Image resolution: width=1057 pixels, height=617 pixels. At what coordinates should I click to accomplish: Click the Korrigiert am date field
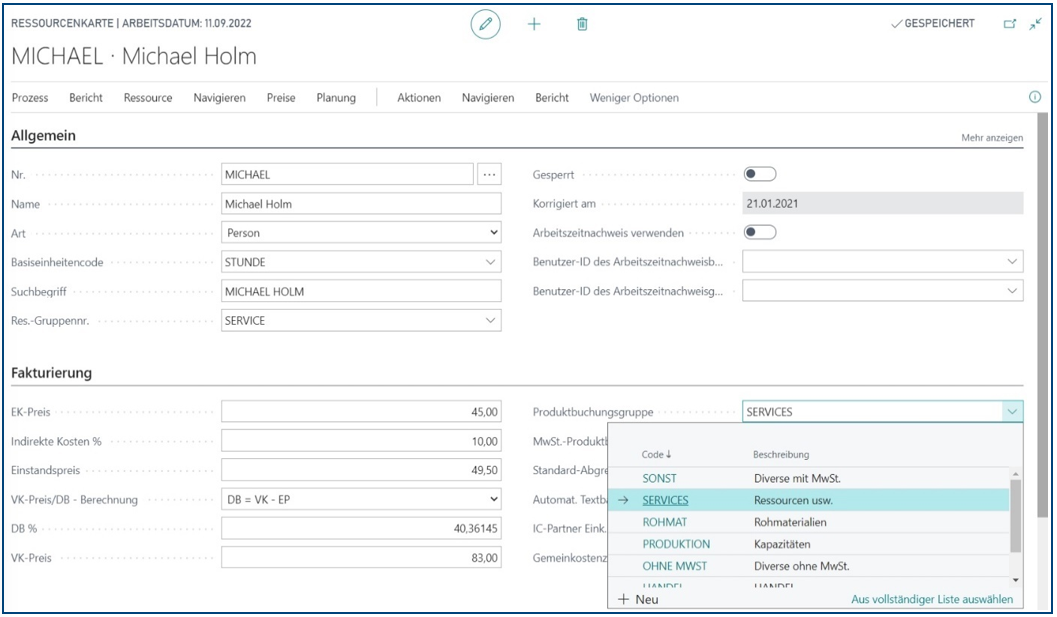pos(883,204)
